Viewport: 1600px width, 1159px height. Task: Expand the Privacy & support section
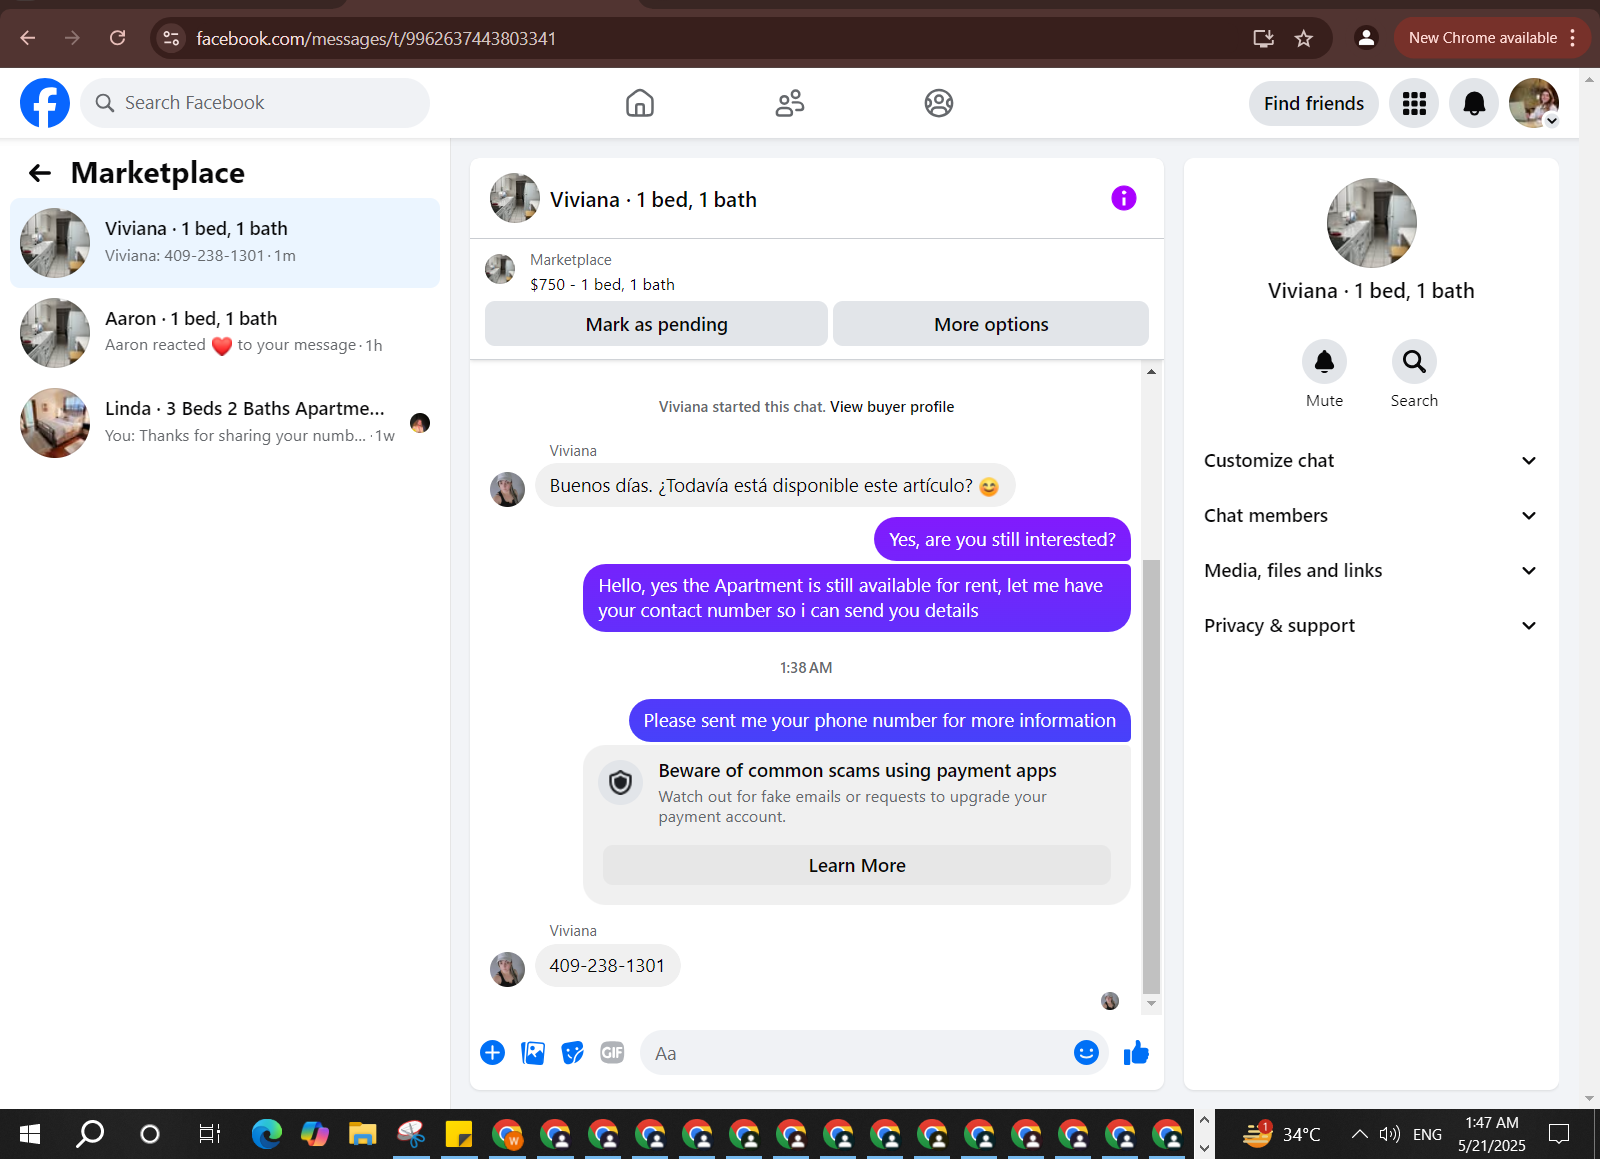point(1371,626)
